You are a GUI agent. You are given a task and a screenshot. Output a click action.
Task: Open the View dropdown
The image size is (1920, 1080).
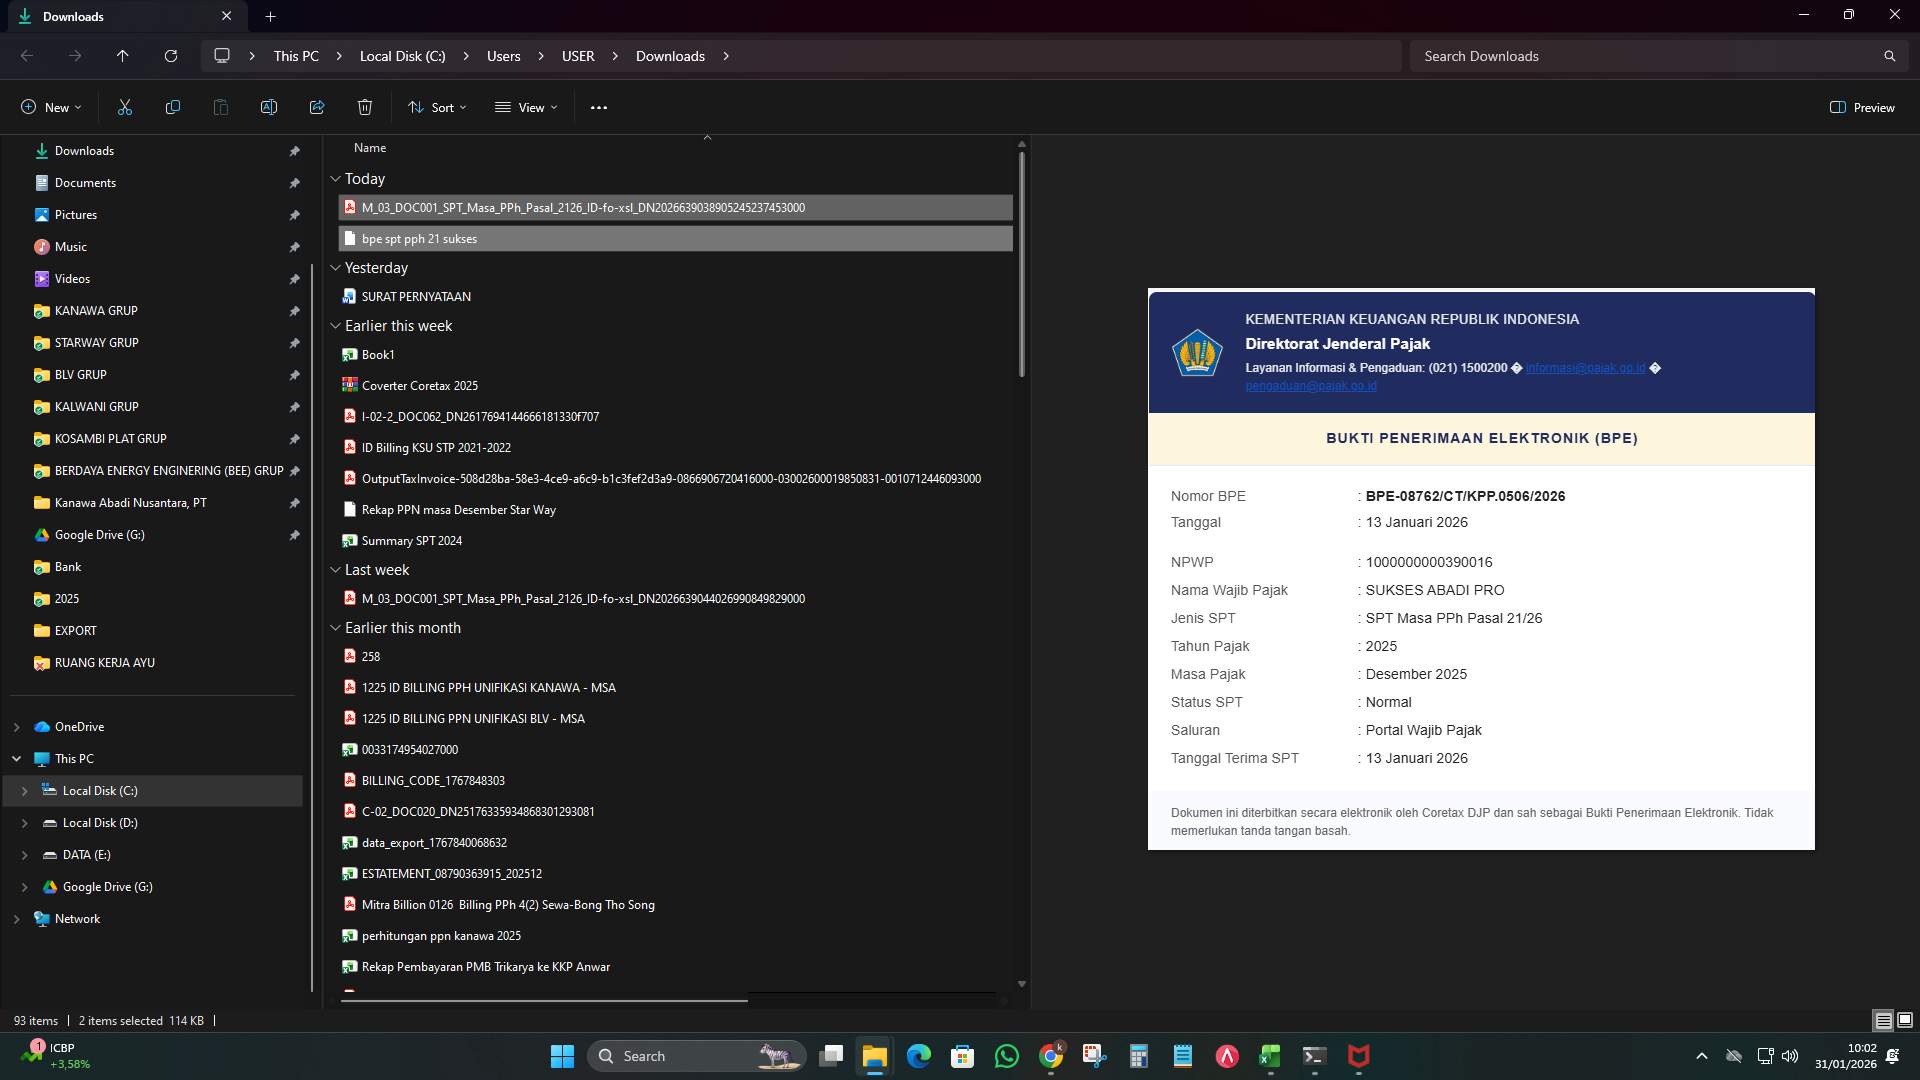coord(526,107)
